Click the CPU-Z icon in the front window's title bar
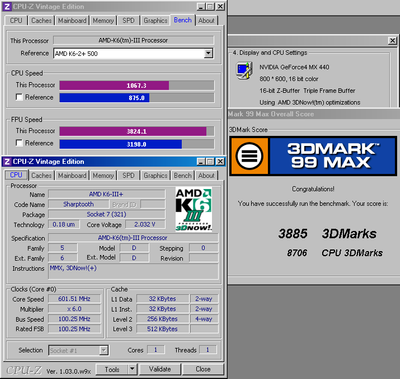 click(x=7, y=162)
